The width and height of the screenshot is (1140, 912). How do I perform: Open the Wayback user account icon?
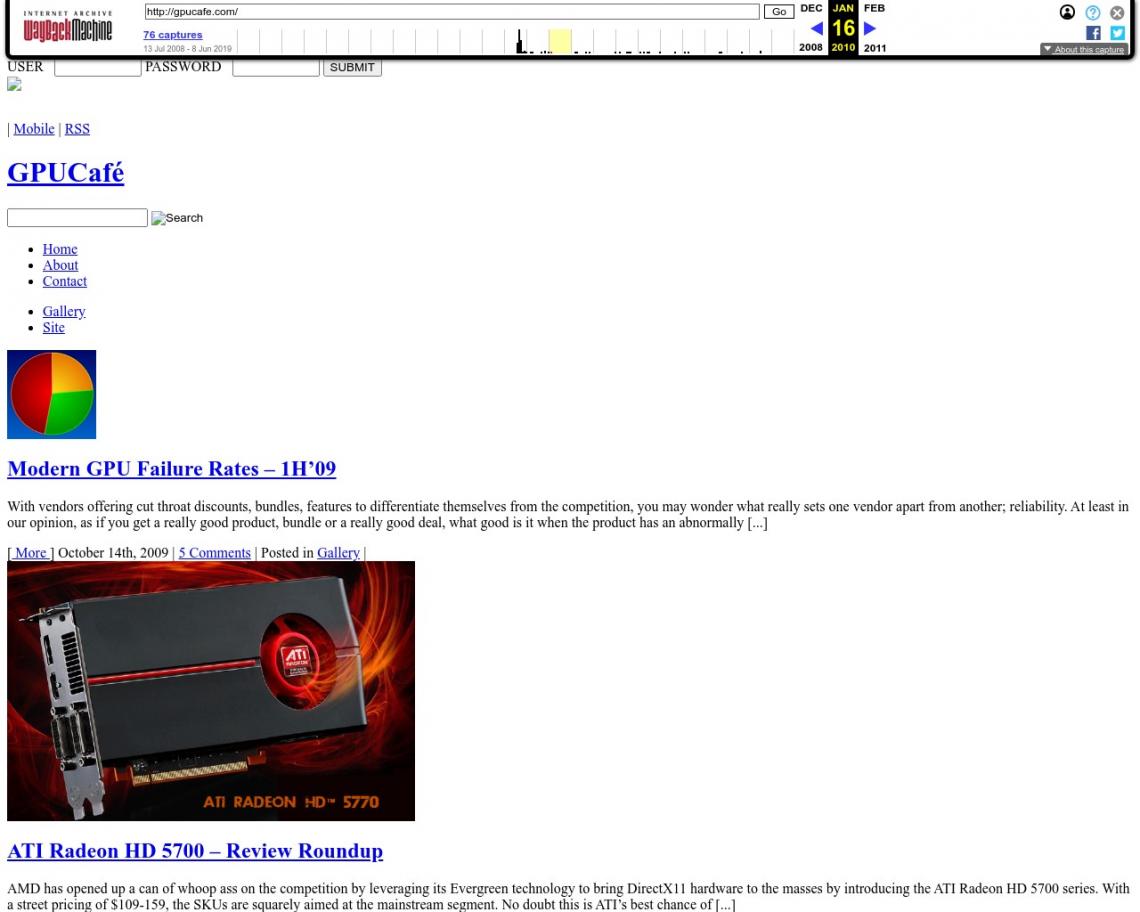[x=1067, y=12]
